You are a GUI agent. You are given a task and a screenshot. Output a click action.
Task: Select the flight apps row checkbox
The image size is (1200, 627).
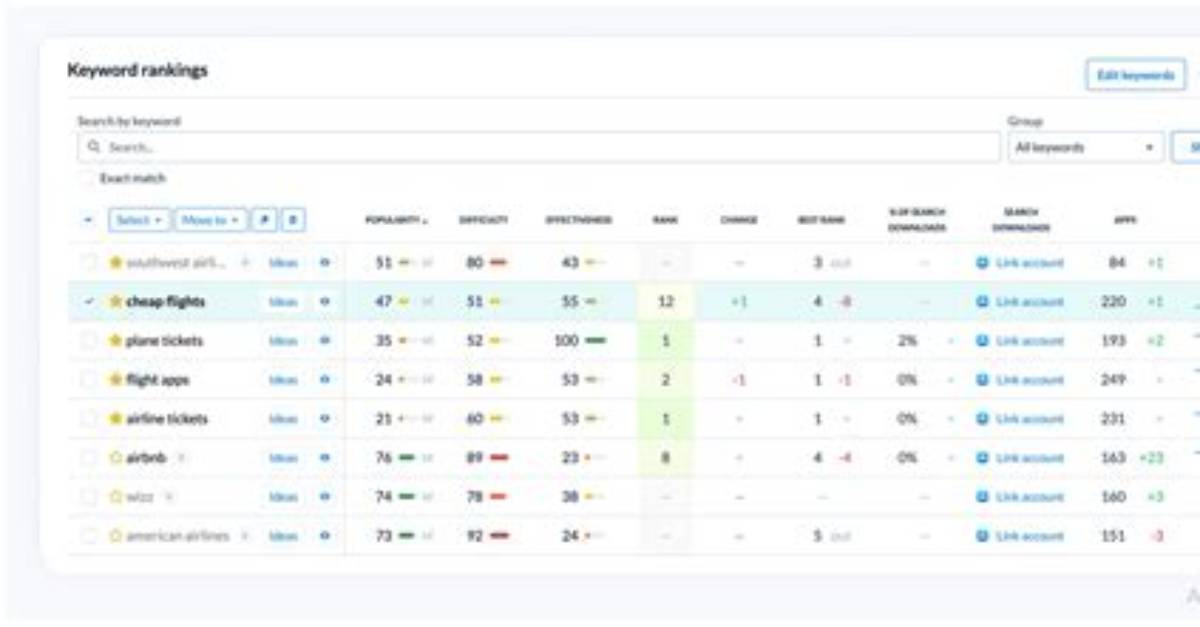89,380
